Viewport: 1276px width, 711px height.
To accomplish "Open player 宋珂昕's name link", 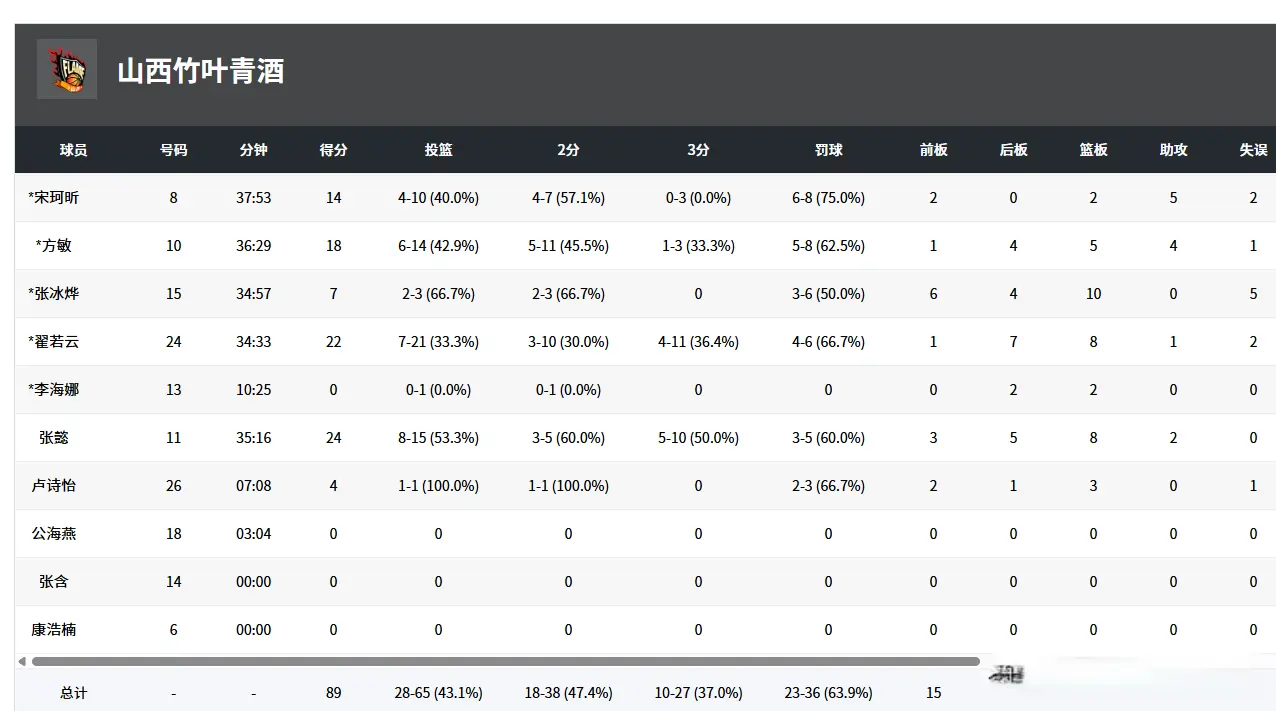I will (56, 198).
